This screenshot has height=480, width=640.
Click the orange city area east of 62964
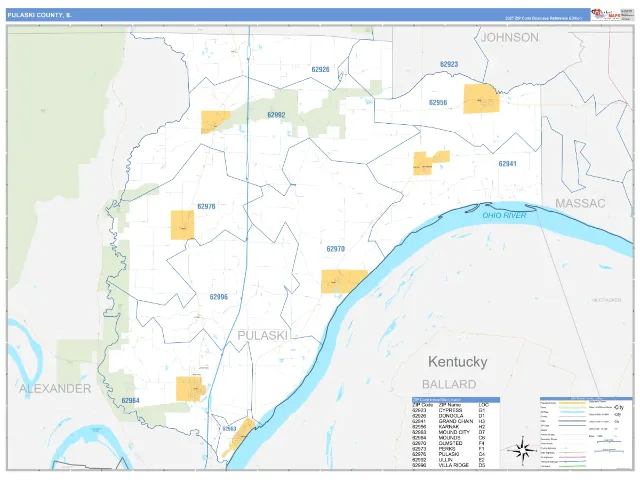click(189, 389)
